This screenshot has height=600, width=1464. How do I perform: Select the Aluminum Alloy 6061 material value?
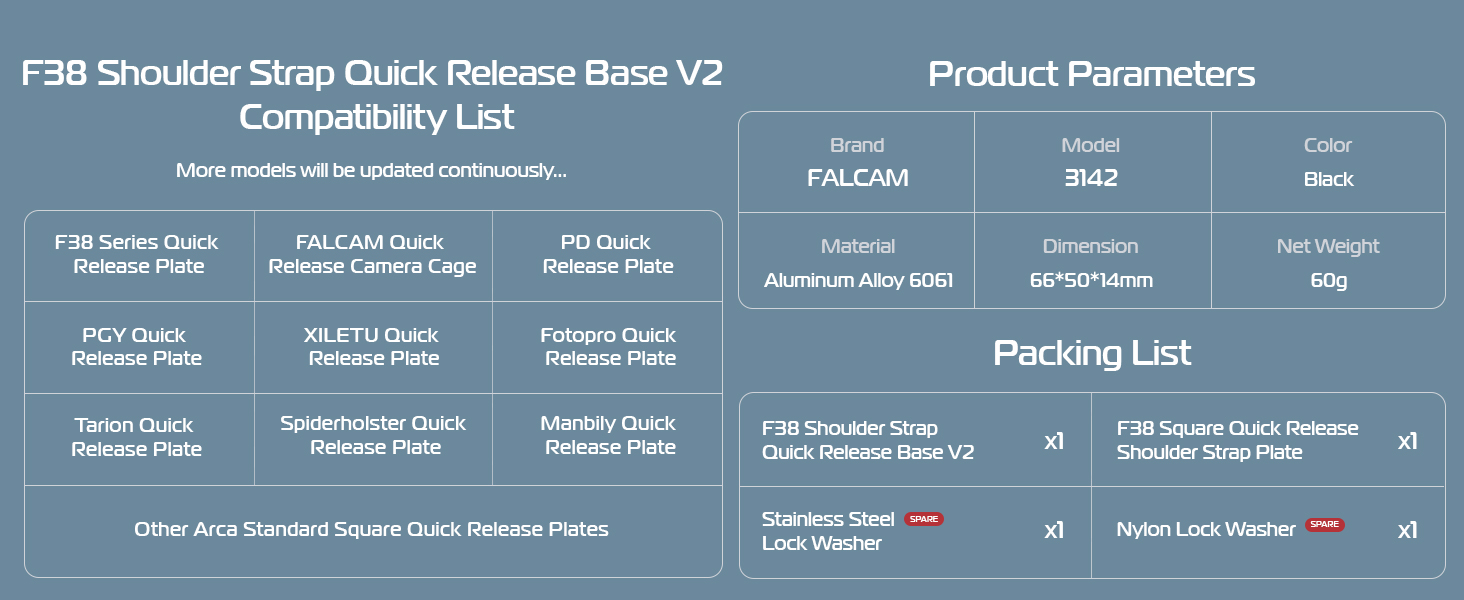pyautogui.click(x=858, y=280)
